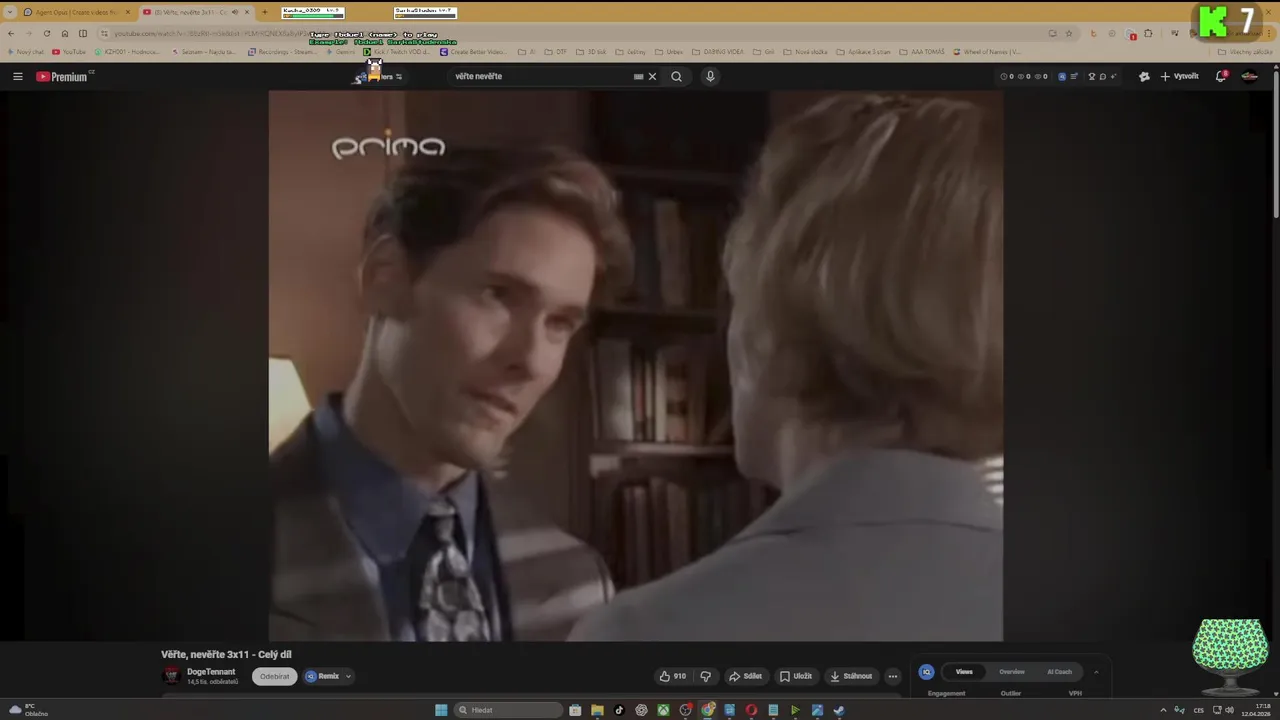Click the blue IQ extension icon in stats panel
1280x720 pixels.
pyautogui.click(x=926, y=672)
